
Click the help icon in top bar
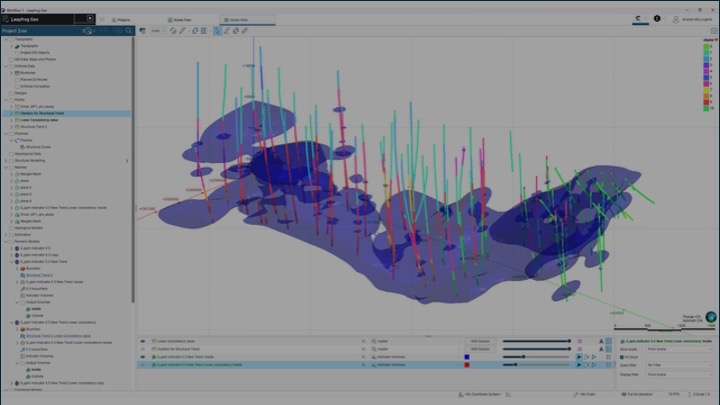coord(657,19)
